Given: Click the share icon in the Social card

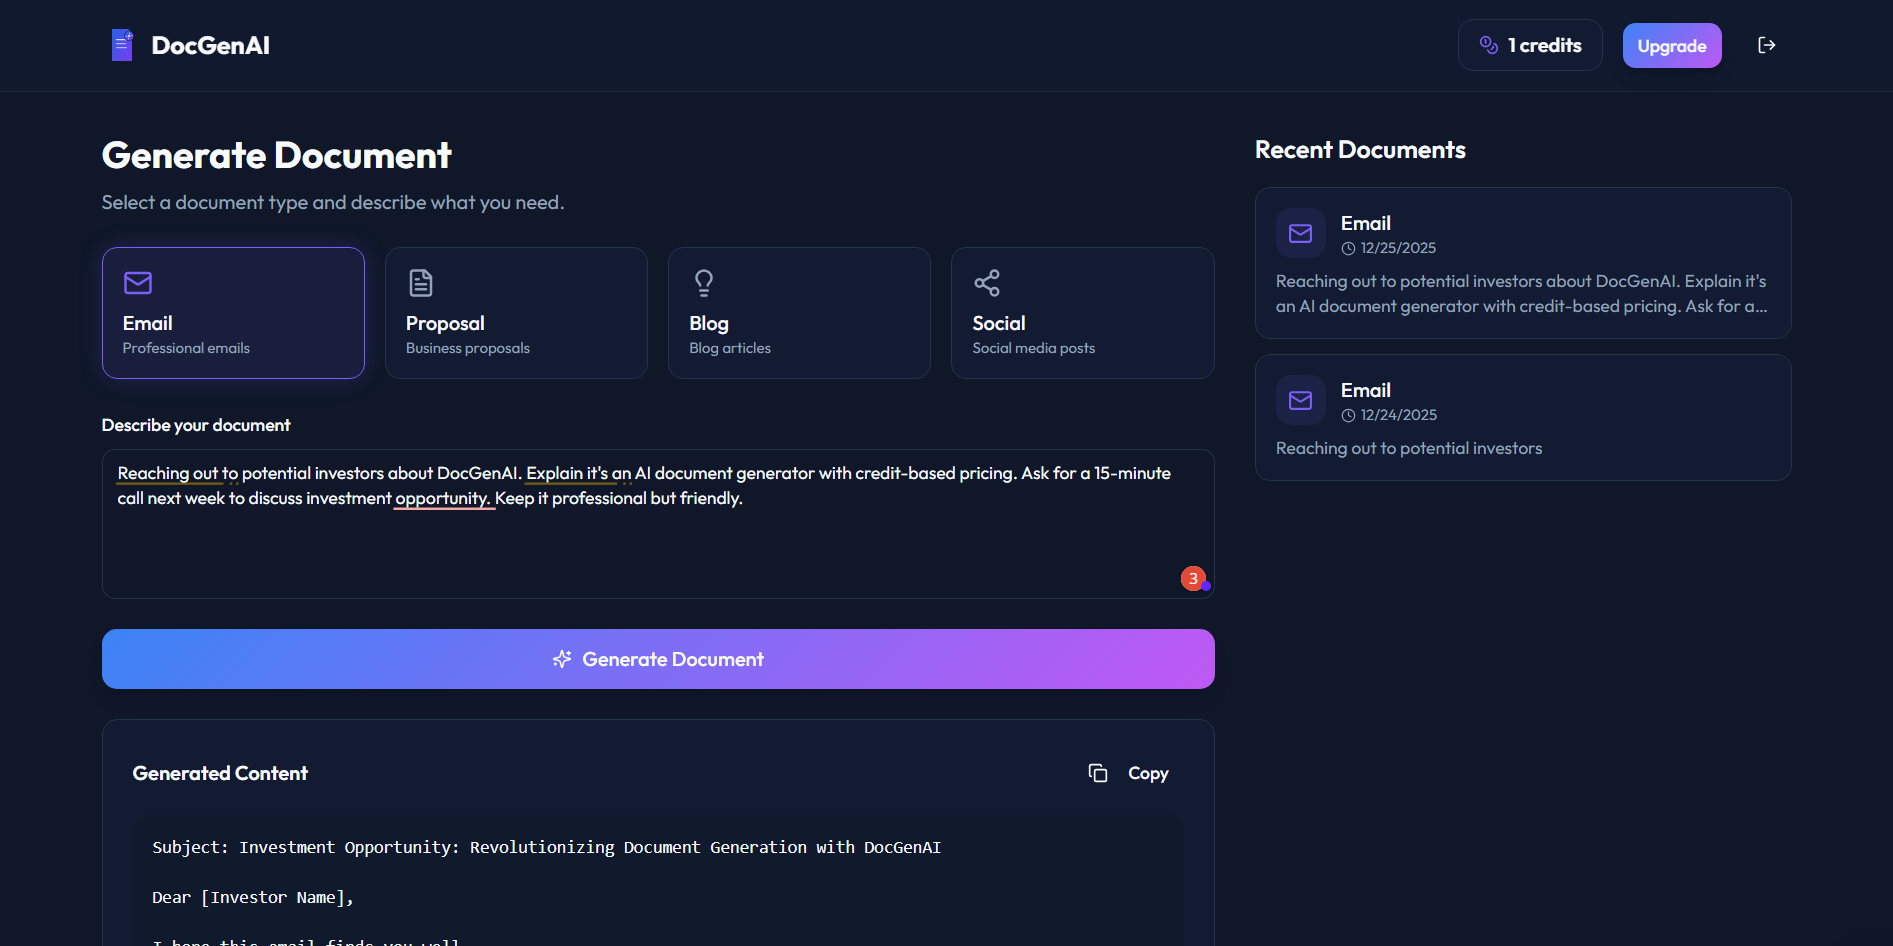Looking at the screenshot, I should tap(987, 283).
